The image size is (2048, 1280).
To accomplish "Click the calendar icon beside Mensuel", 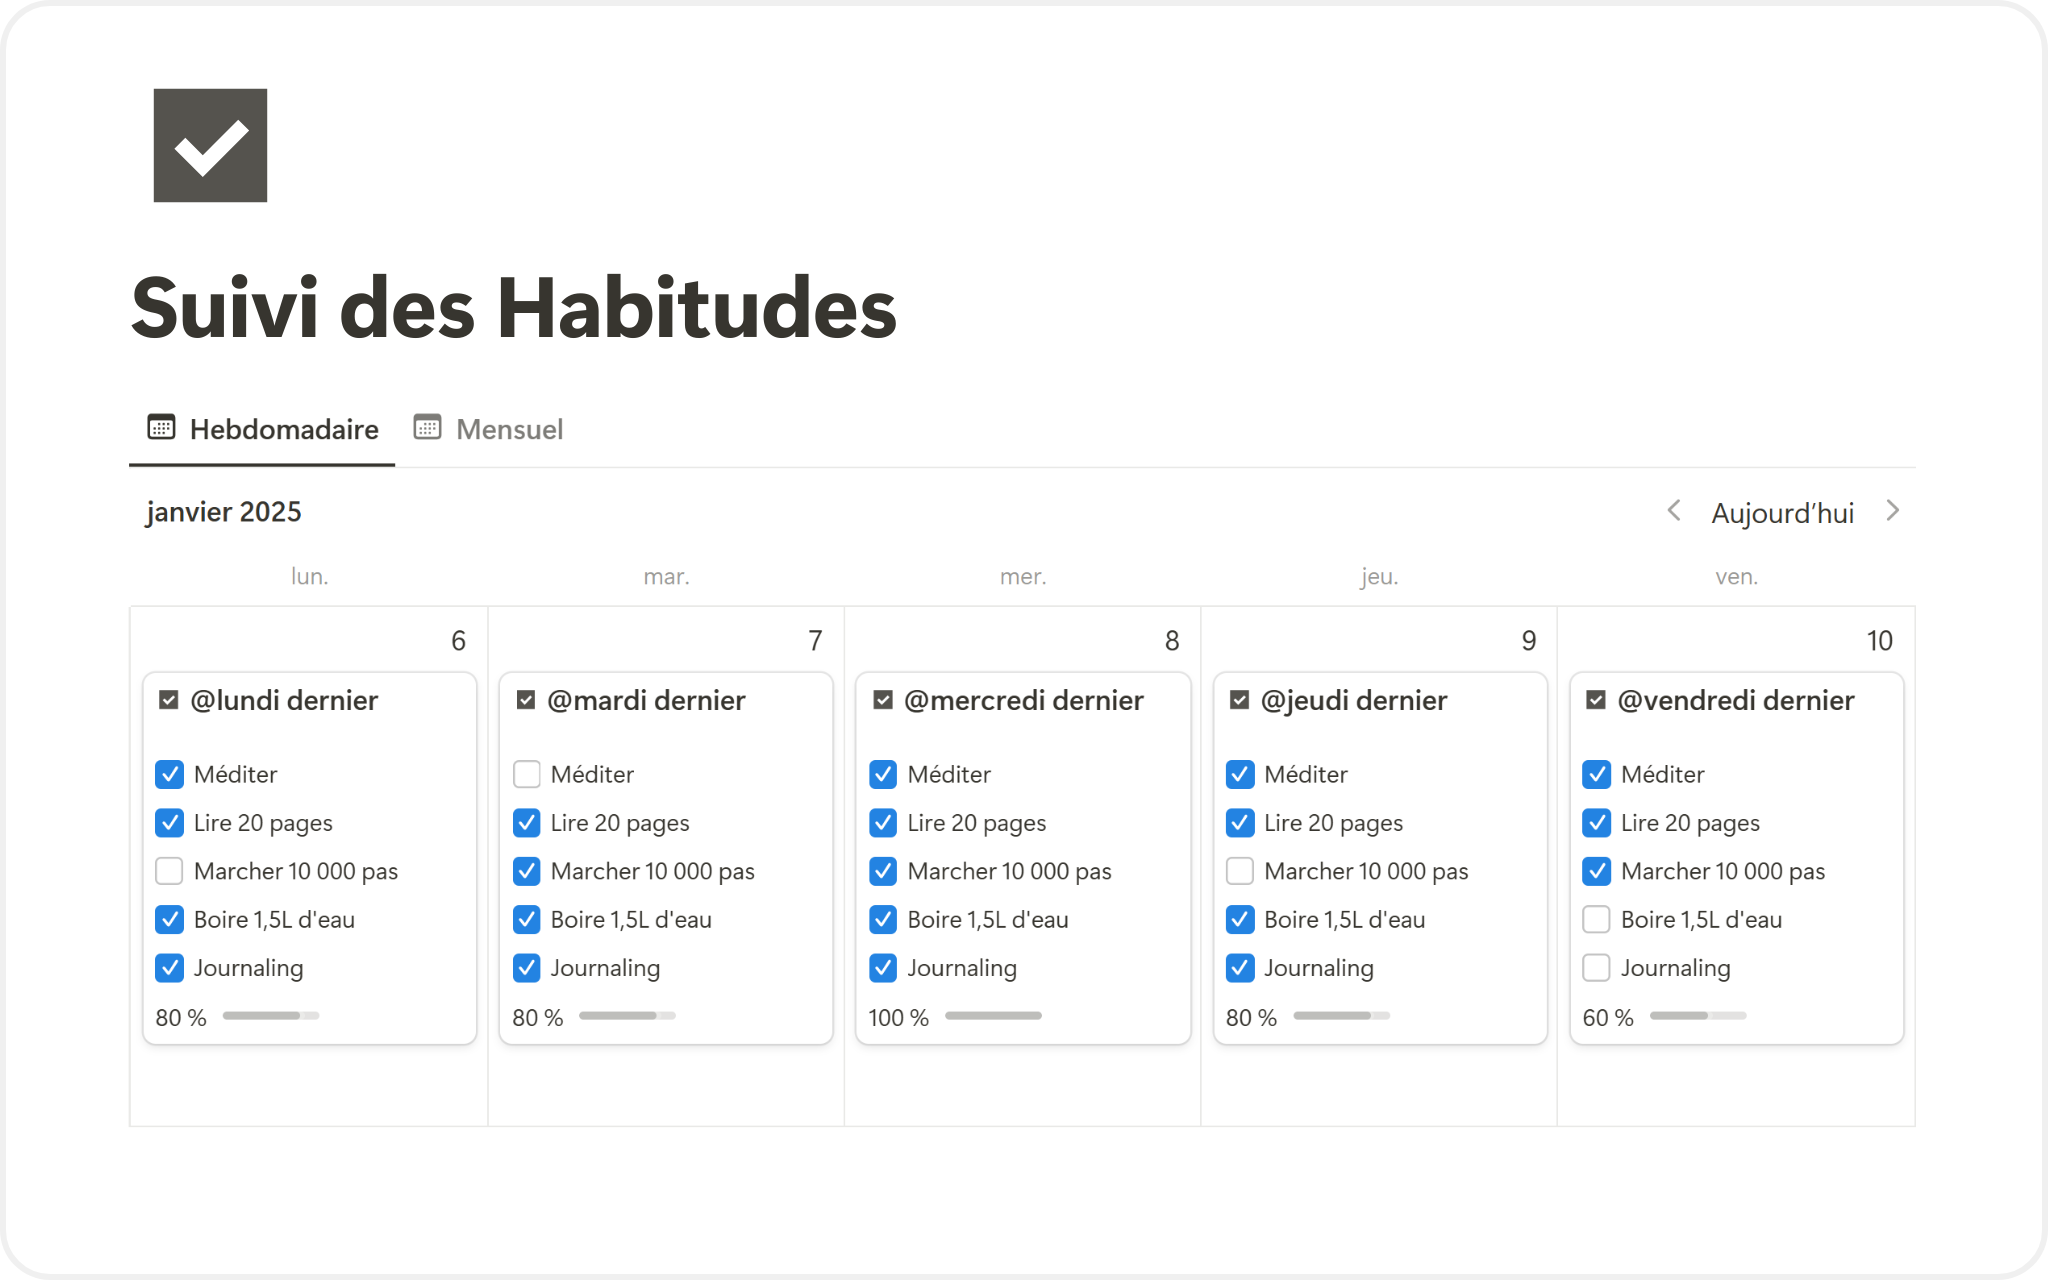I will click(x=428, y=428).
